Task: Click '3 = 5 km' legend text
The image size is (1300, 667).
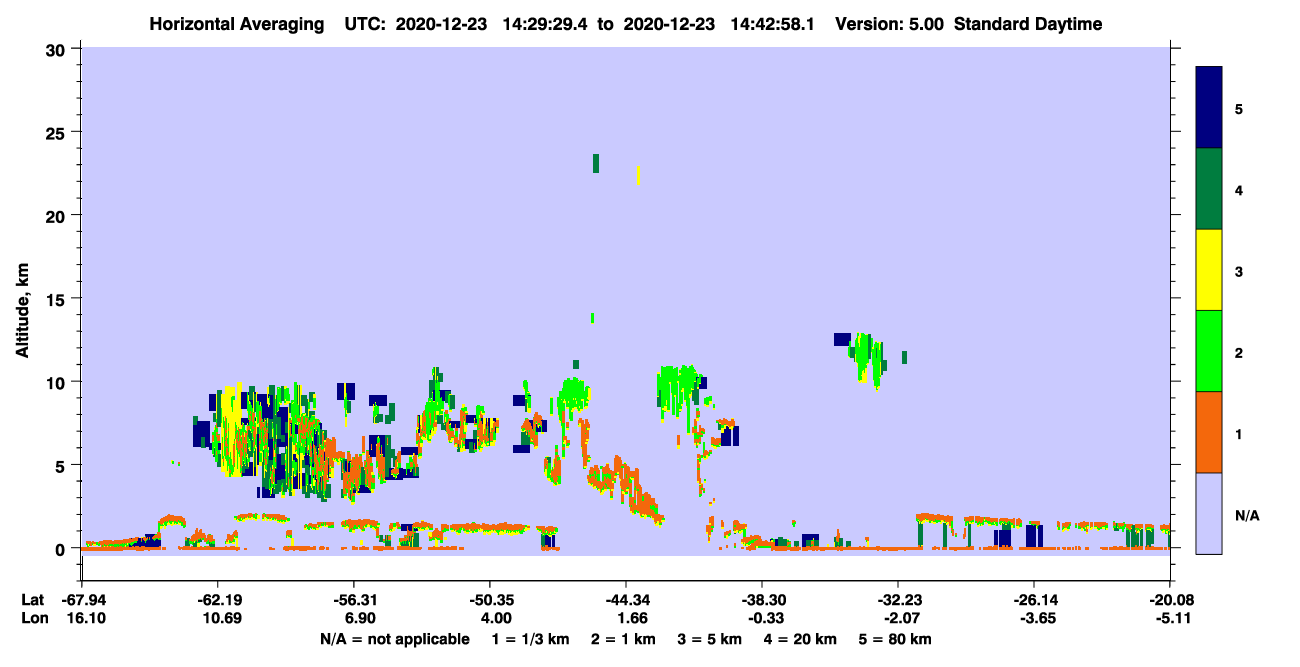Action: (711, 639)
